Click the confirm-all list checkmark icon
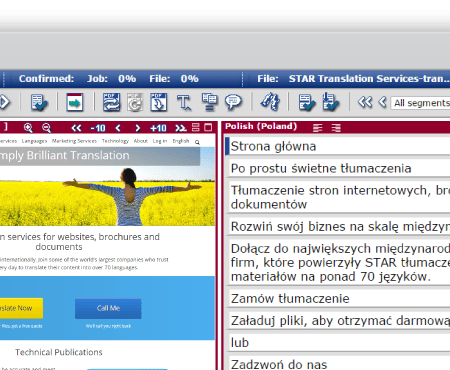 [x=330, y=102]
